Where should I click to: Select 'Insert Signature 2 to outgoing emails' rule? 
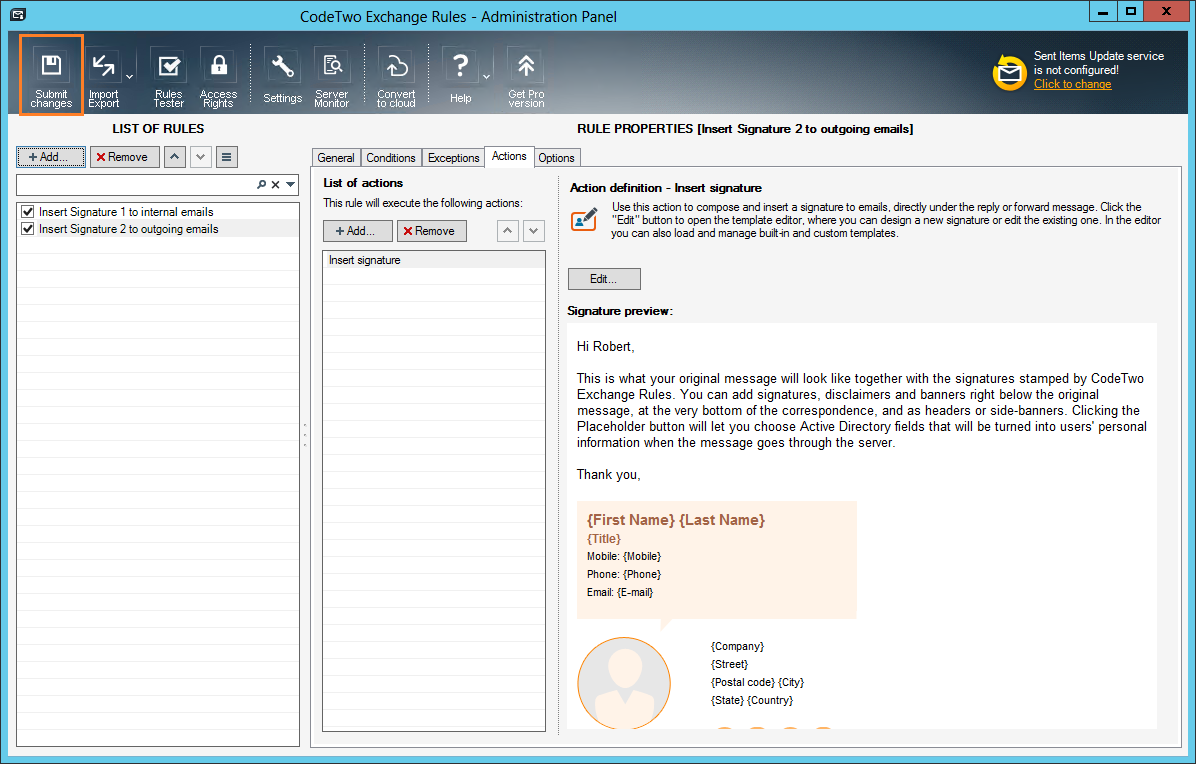point(128,229)
